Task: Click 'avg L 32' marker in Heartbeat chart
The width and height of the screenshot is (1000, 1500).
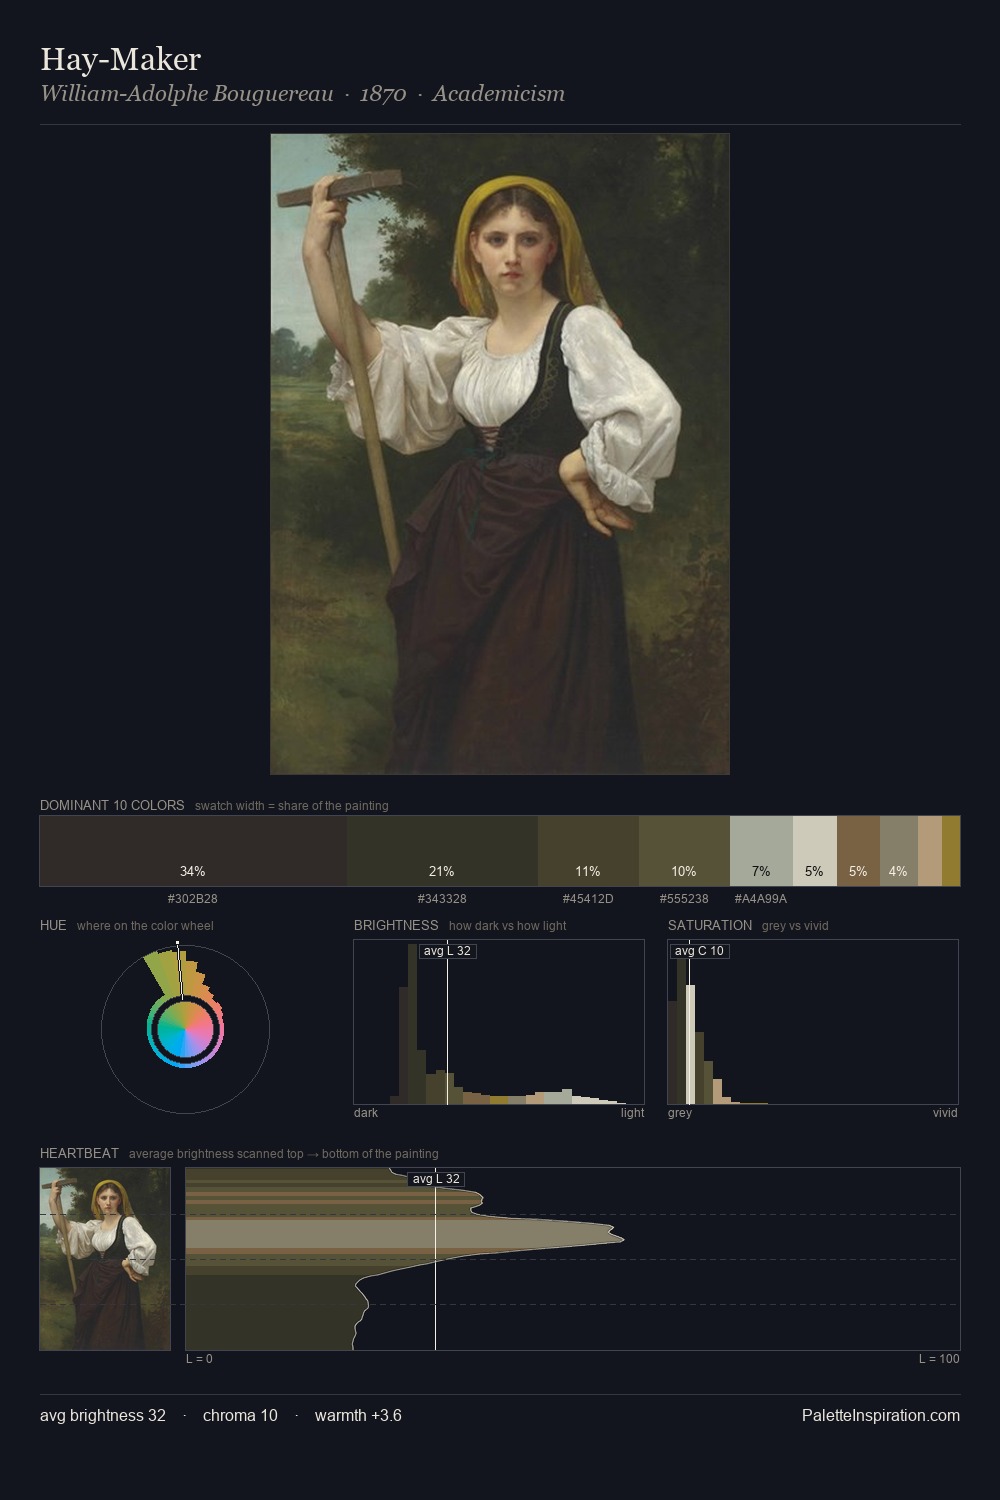Action: pyautogui.click(x=436, y=1179)
